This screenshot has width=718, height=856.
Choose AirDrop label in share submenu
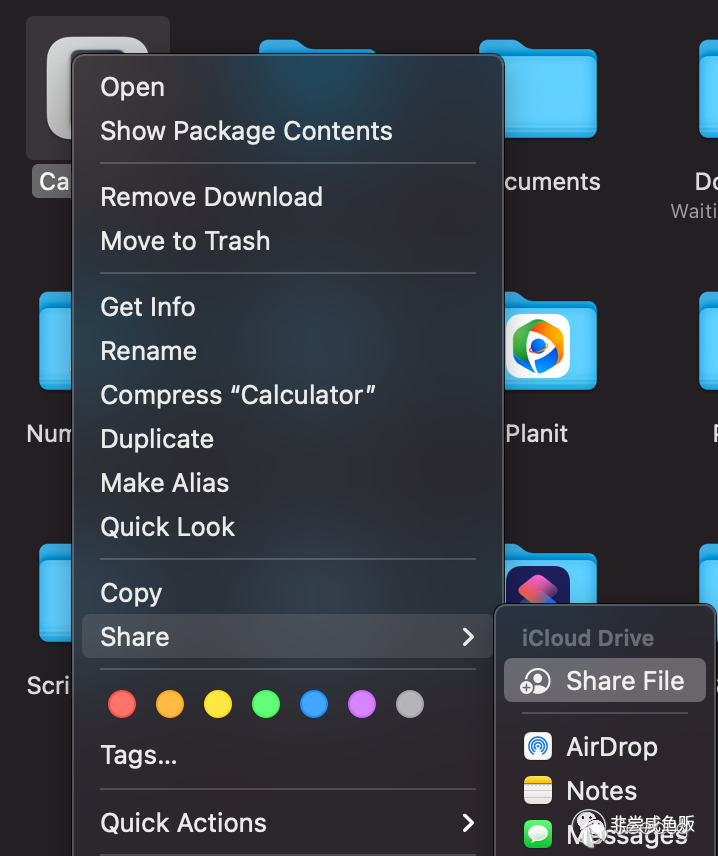click(612, 747)
